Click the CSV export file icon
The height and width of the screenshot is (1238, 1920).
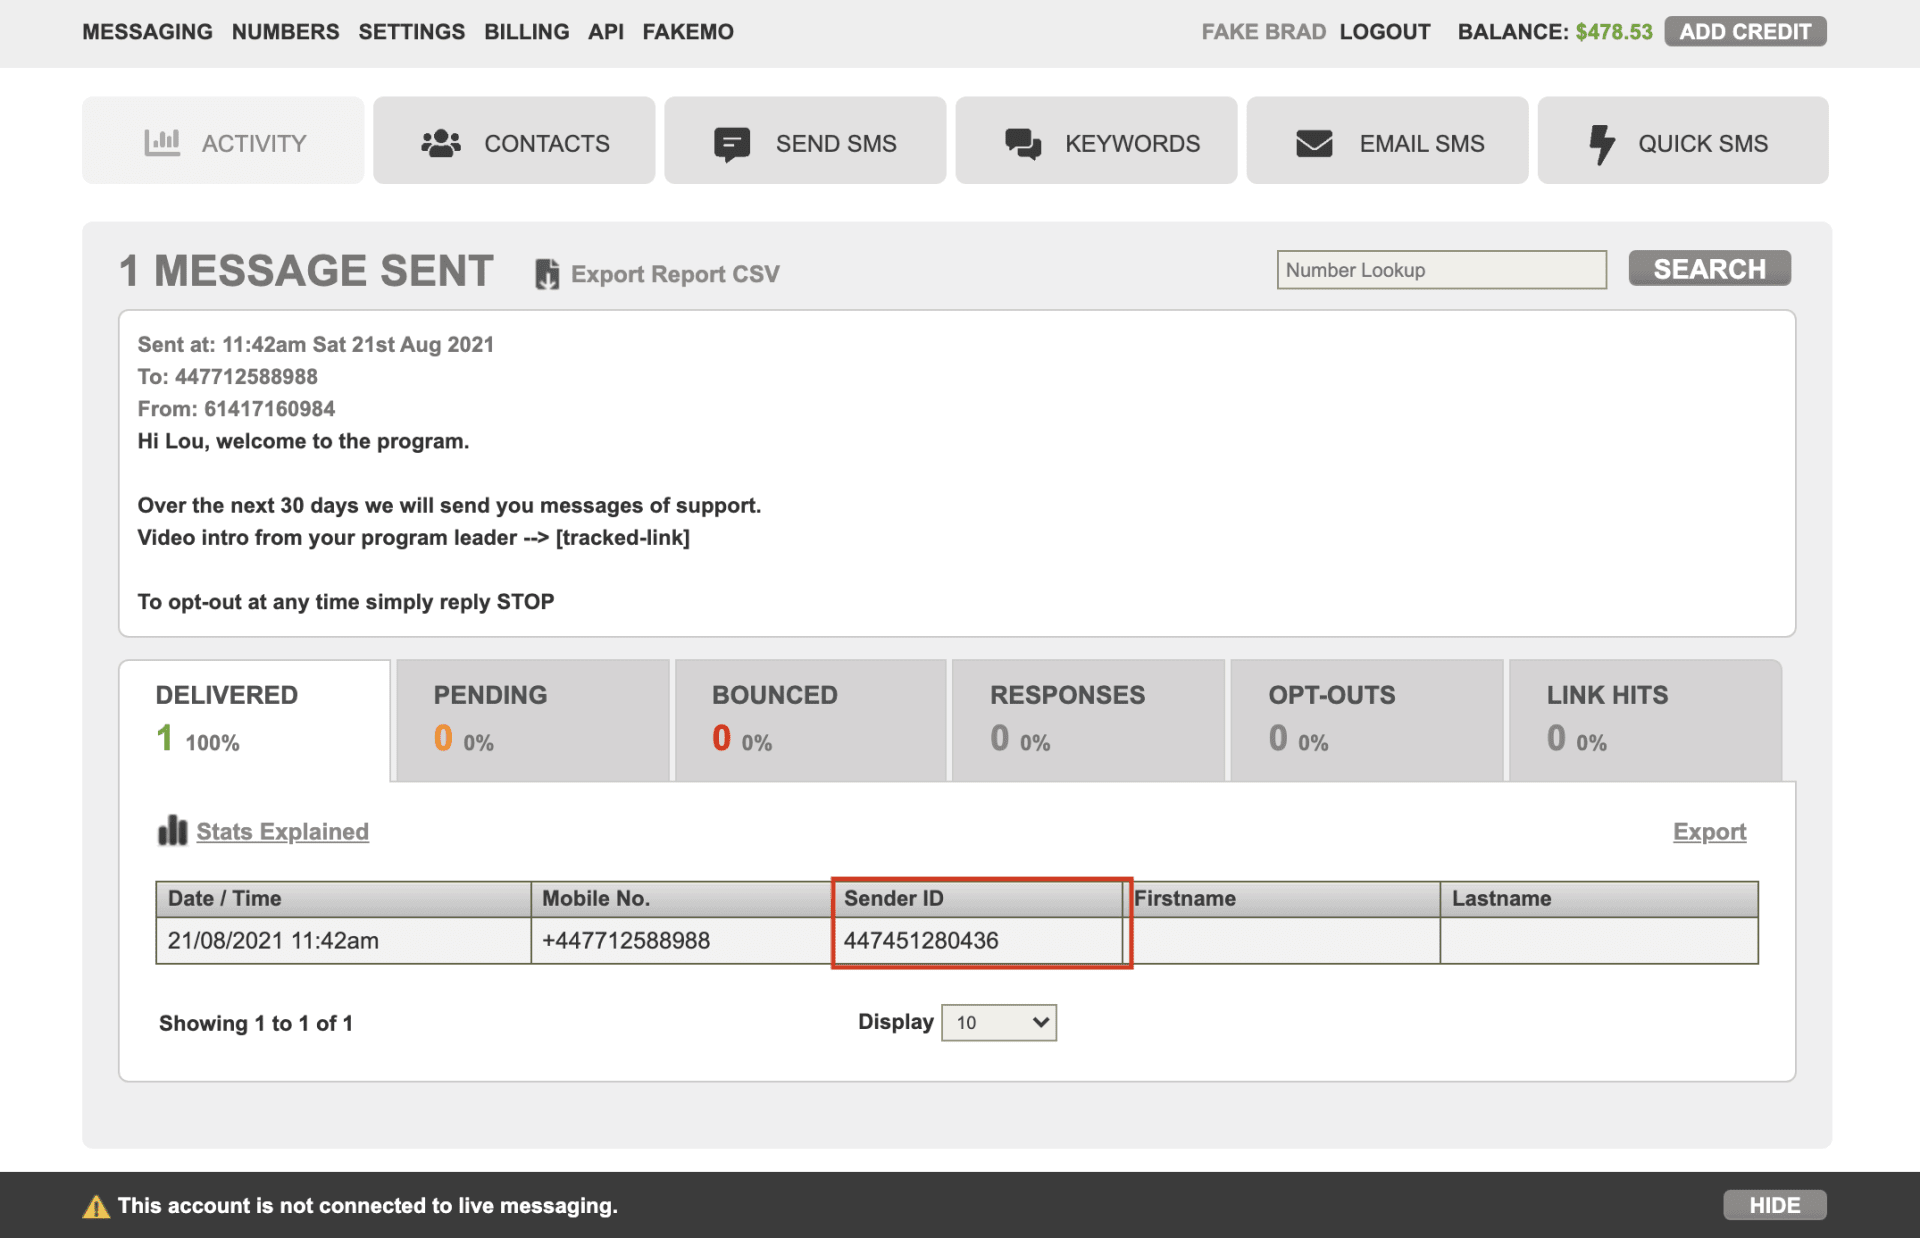(x=547, y=274)
